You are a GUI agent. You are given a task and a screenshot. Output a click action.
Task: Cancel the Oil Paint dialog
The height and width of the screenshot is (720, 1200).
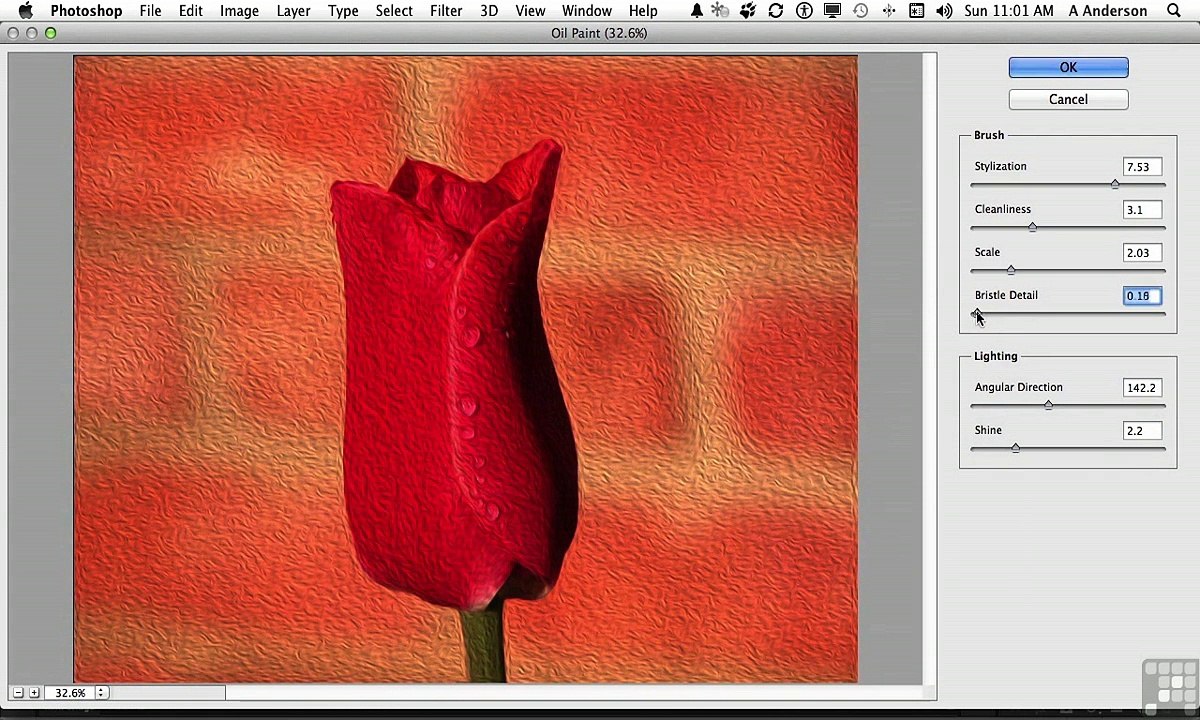point(1068,99)
